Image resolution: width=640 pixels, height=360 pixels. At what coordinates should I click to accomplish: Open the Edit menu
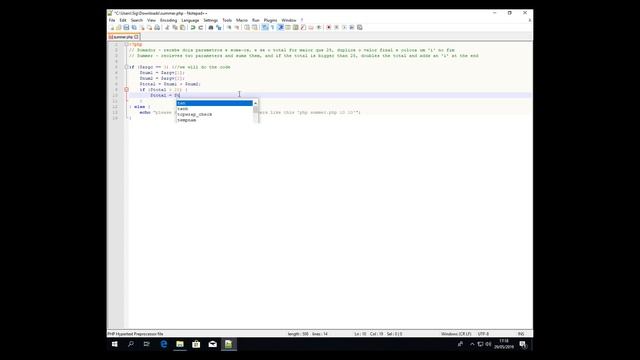pos(123,20)
